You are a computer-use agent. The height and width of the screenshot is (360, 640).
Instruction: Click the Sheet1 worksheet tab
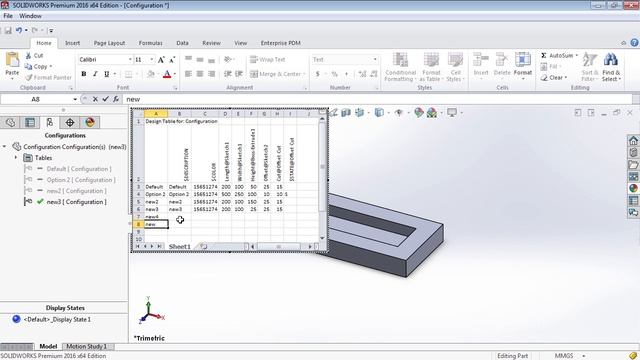pos(180,247)
